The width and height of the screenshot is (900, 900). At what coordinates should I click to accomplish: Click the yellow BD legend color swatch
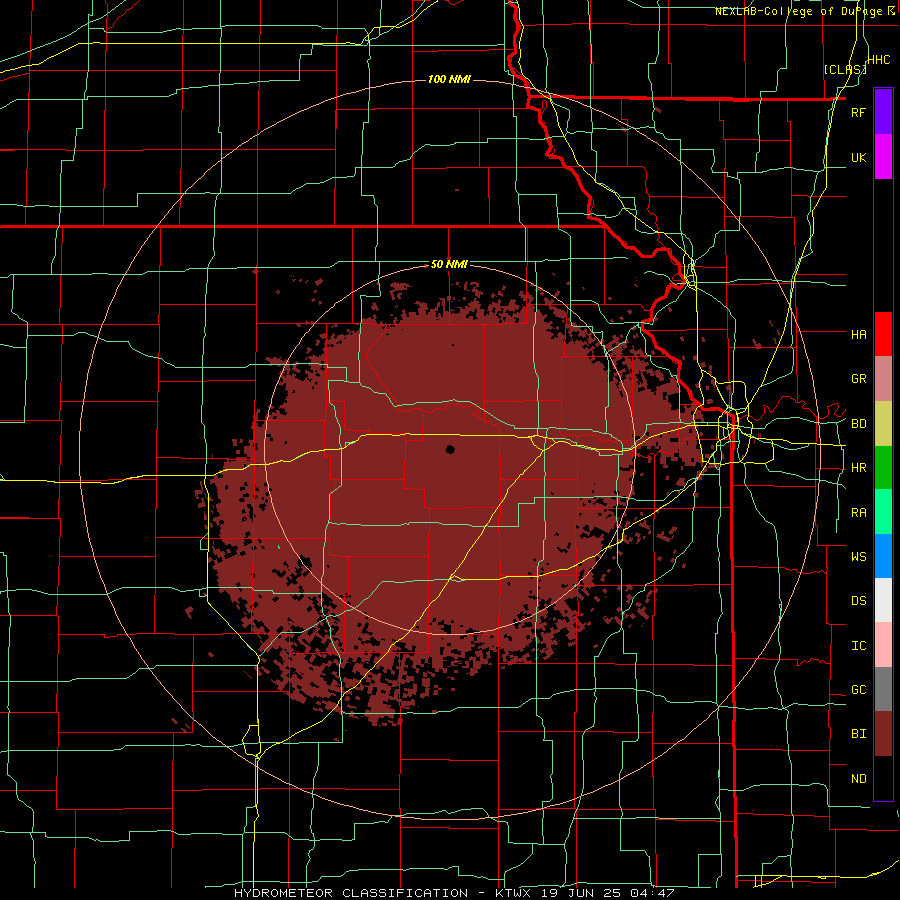coord(883,423)
